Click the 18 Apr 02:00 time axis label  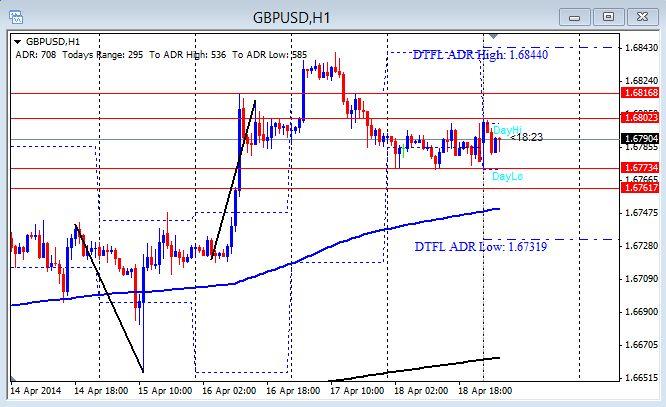click(421, 390)
